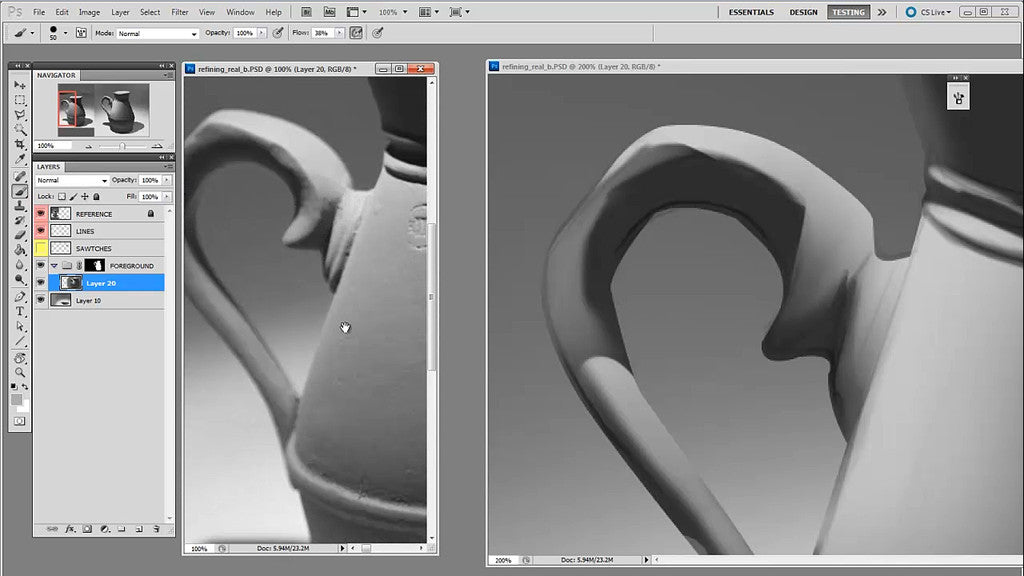Toggle the Brush panel
1024x576 pixels.
[x=81, y=33]
